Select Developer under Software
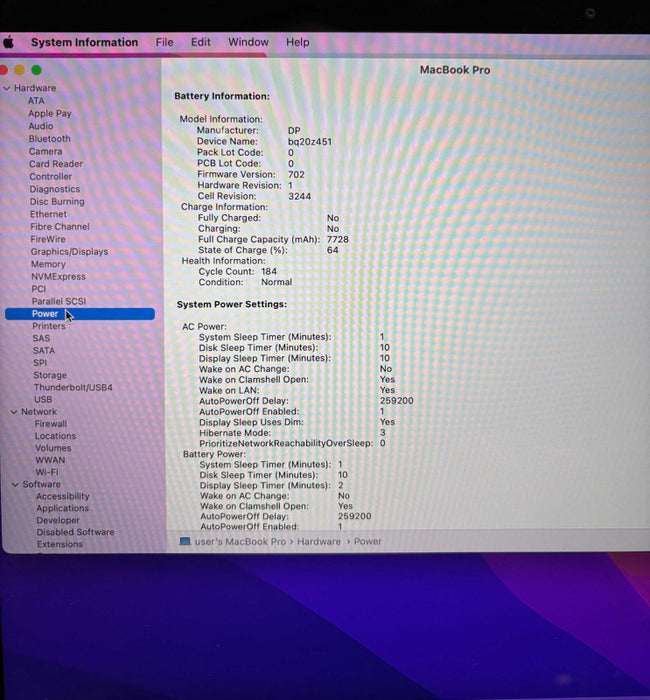 pos(58,521)
